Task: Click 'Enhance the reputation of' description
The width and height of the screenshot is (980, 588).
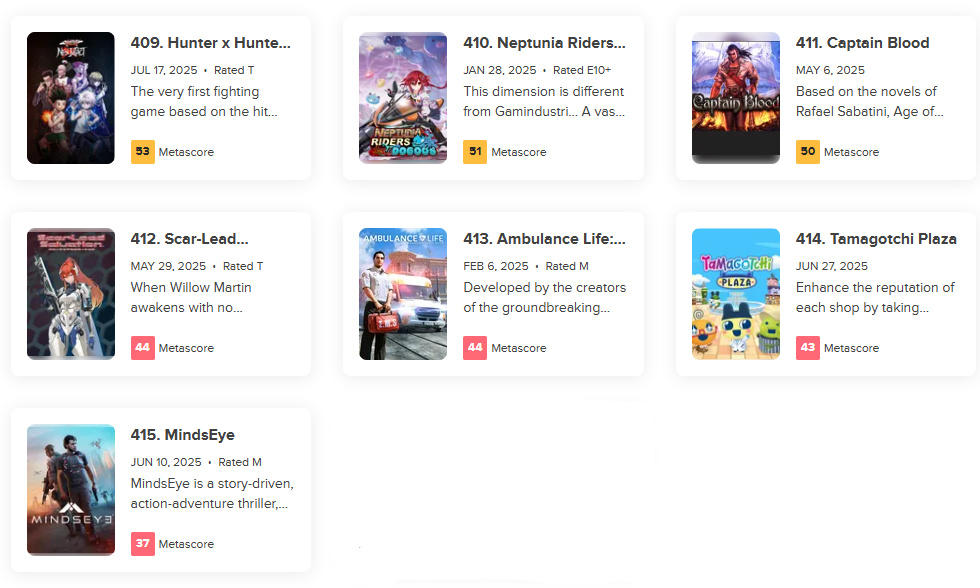Action: click(875, 298)
